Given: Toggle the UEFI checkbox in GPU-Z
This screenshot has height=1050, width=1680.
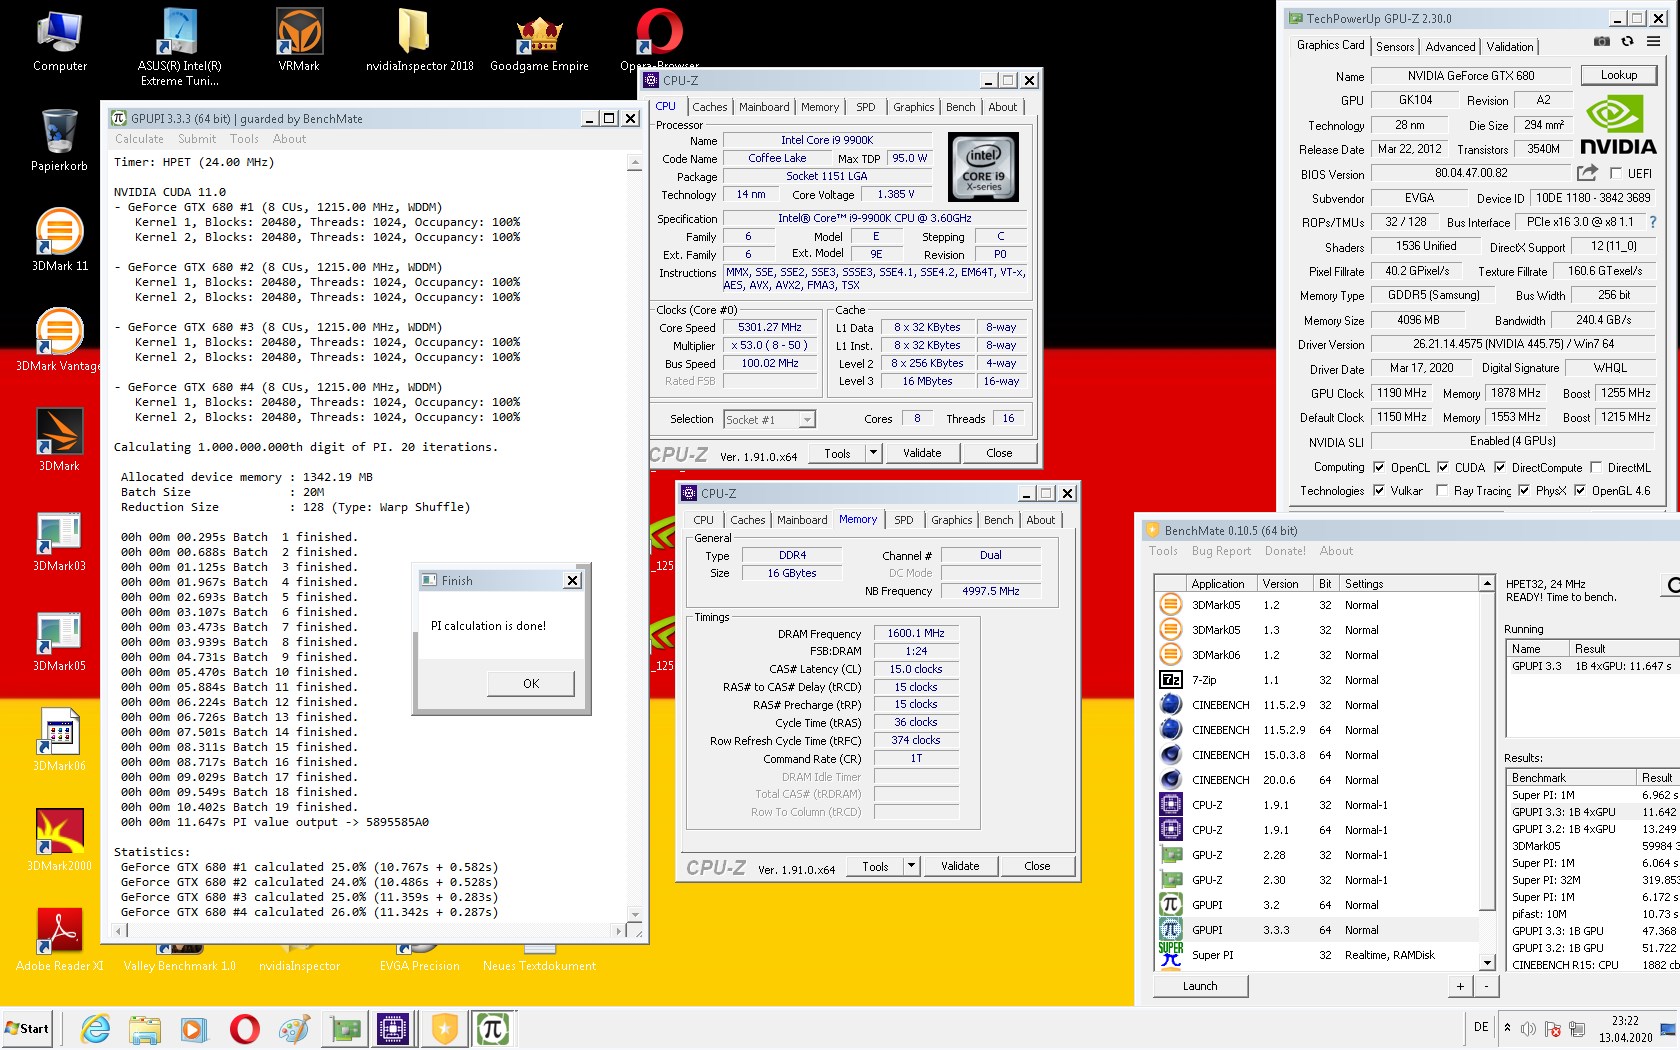Looking at the screenshot, I should (x=1617, y=174).
